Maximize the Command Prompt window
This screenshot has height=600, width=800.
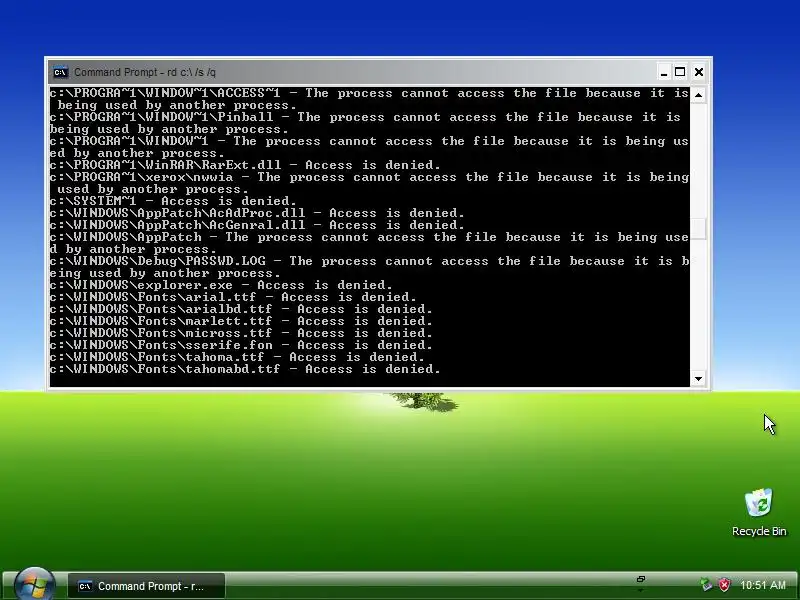pyautogui.click(x=680, y=72)
